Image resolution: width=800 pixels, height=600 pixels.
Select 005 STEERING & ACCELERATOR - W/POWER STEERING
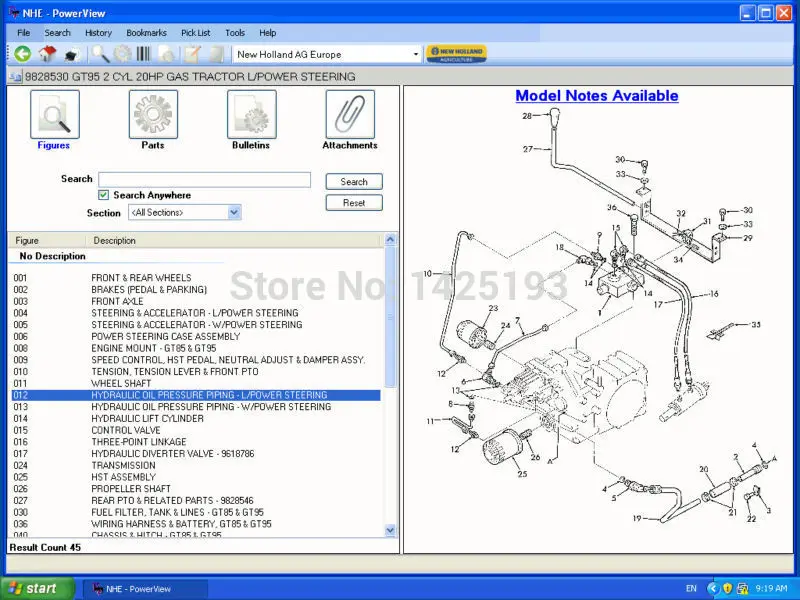(196, 324)
